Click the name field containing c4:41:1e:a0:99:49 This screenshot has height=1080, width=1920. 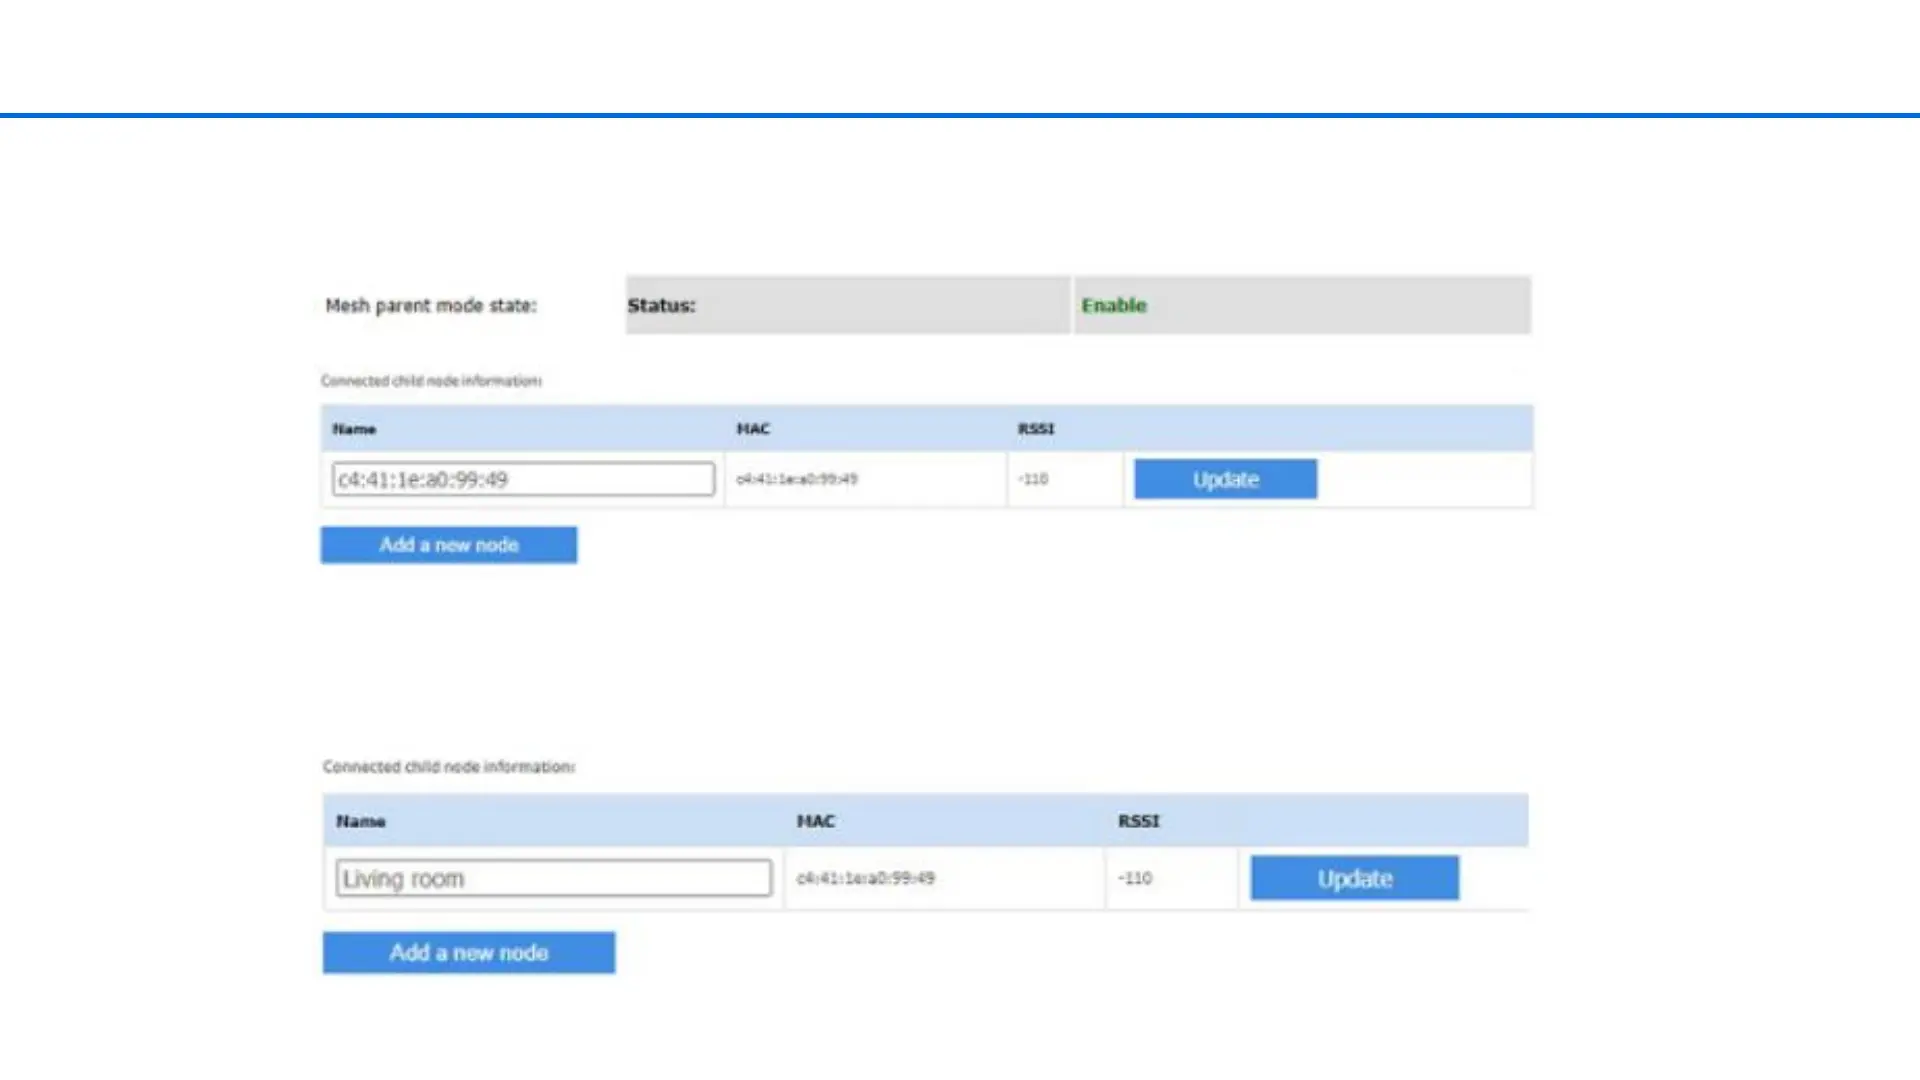click(x=523, y=479)
